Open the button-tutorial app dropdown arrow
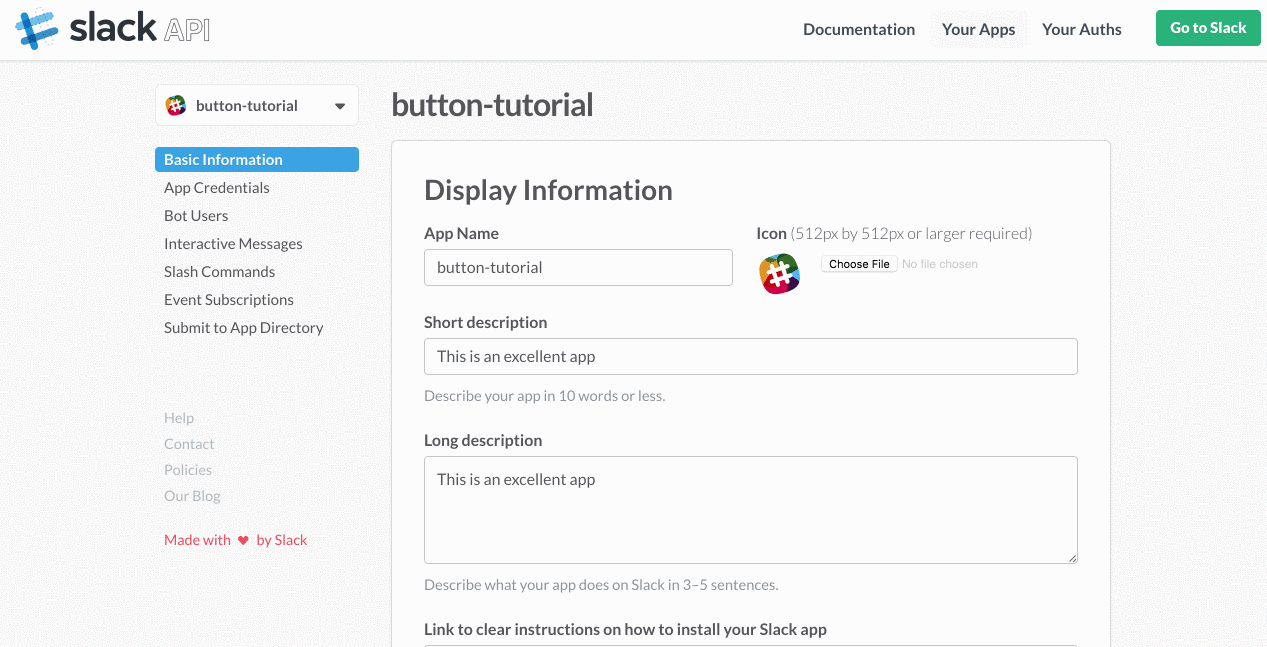The height and width of the screenshot is (647, 1267). click(340, 106)
